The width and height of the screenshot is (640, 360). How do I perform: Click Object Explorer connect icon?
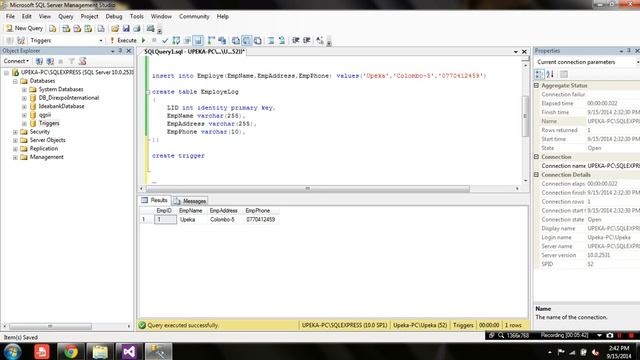[39, 61]
